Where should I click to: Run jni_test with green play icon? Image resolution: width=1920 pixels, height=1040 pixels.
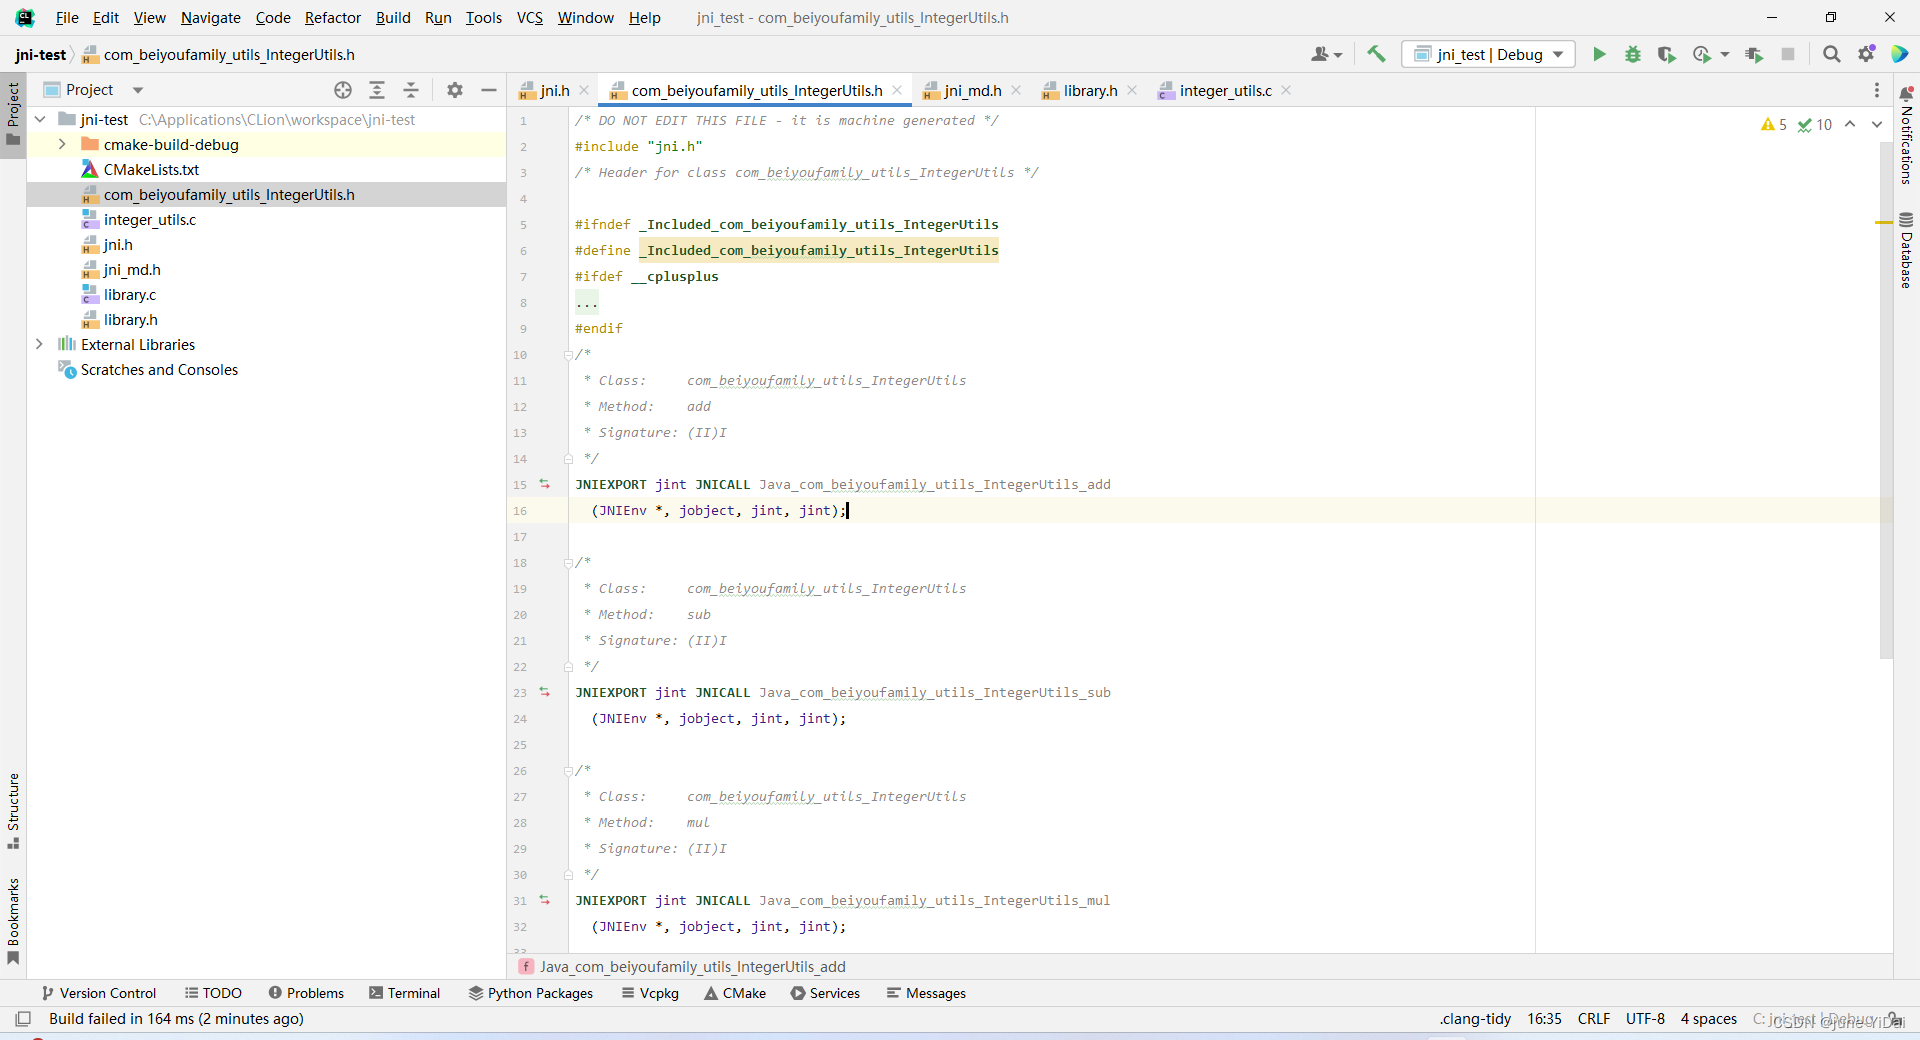1599,54
